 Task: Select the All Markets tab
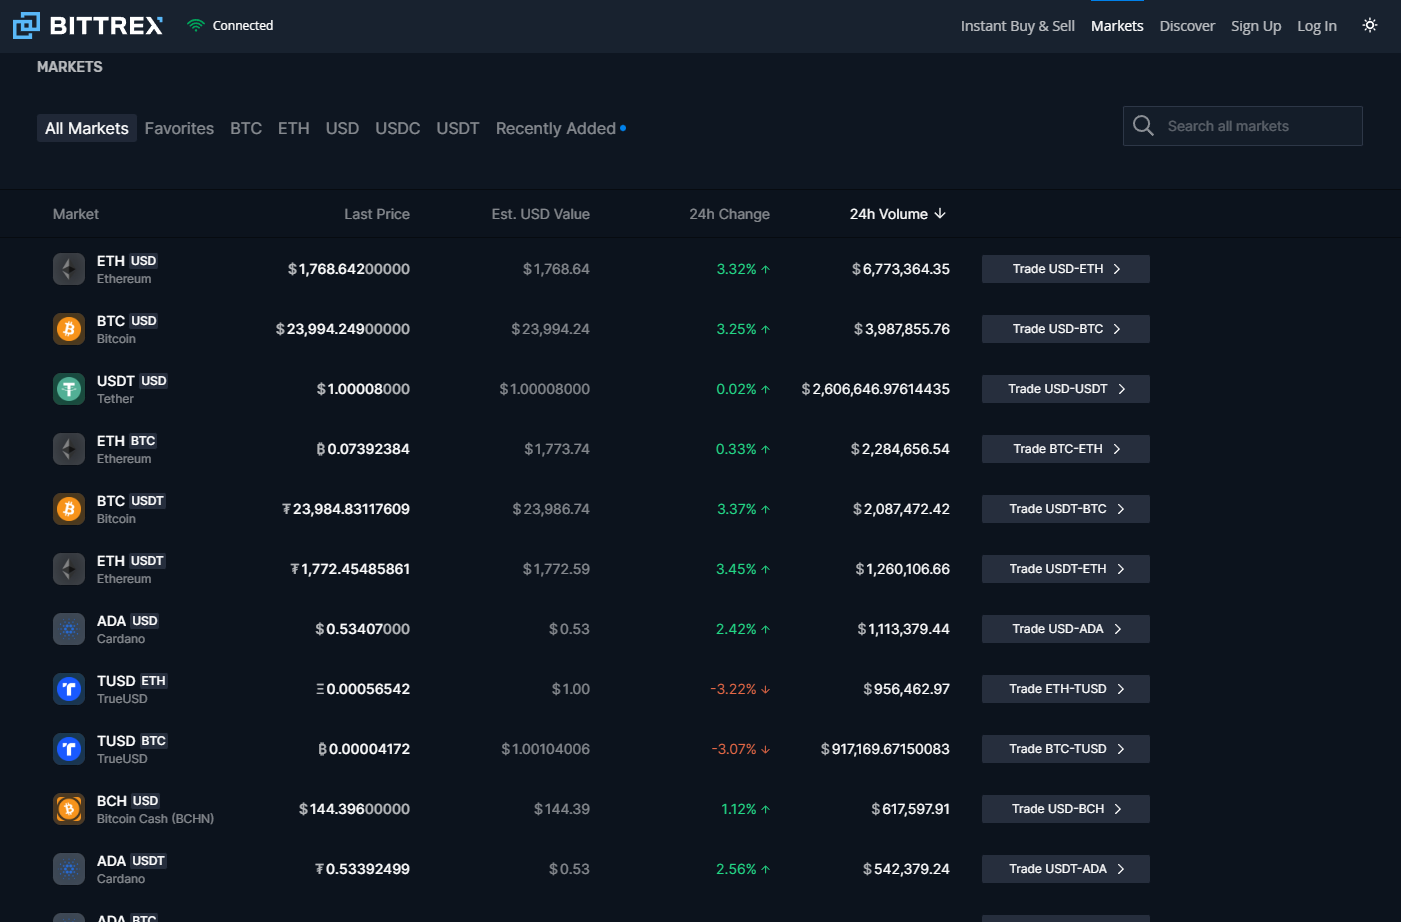pyautogui.click(x=87, y=128)
